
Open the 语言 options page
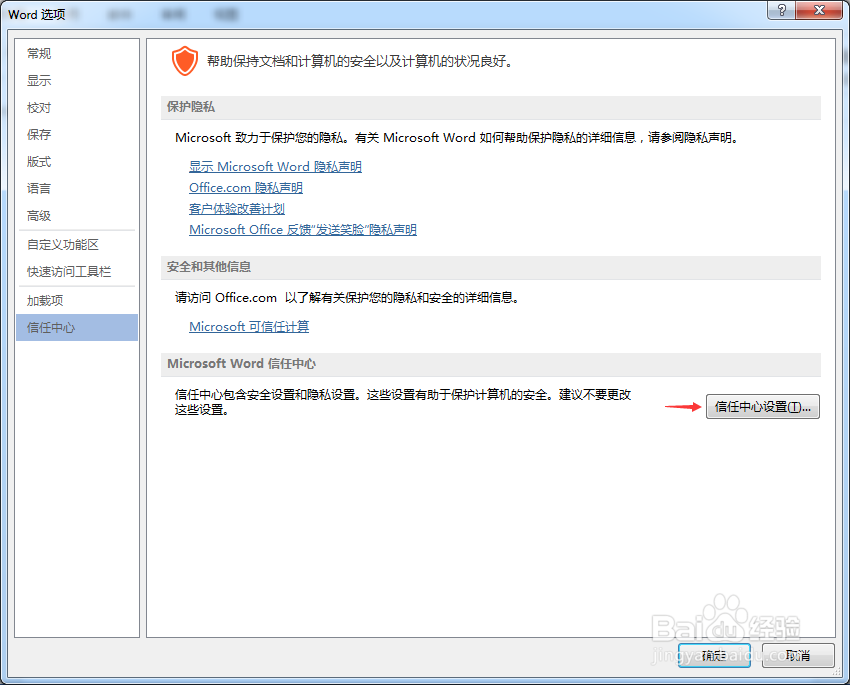point(38,188)
